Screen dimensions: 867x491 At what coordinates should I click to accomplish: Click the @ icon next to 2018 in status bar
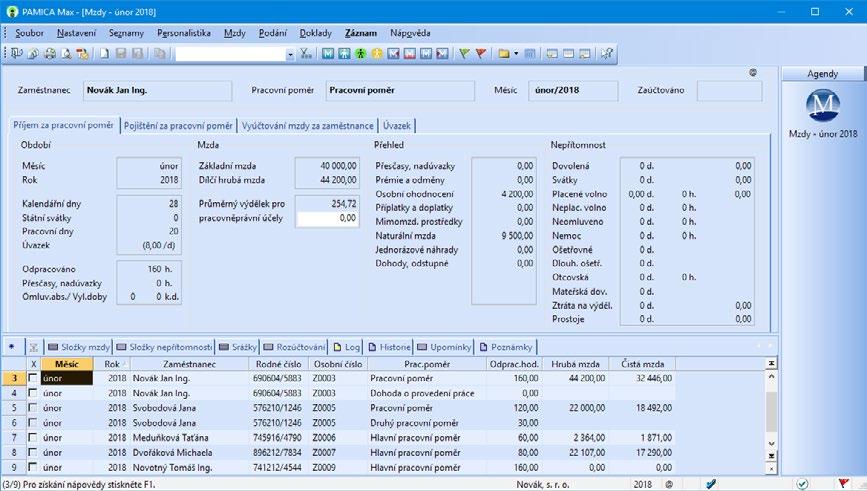669,484
